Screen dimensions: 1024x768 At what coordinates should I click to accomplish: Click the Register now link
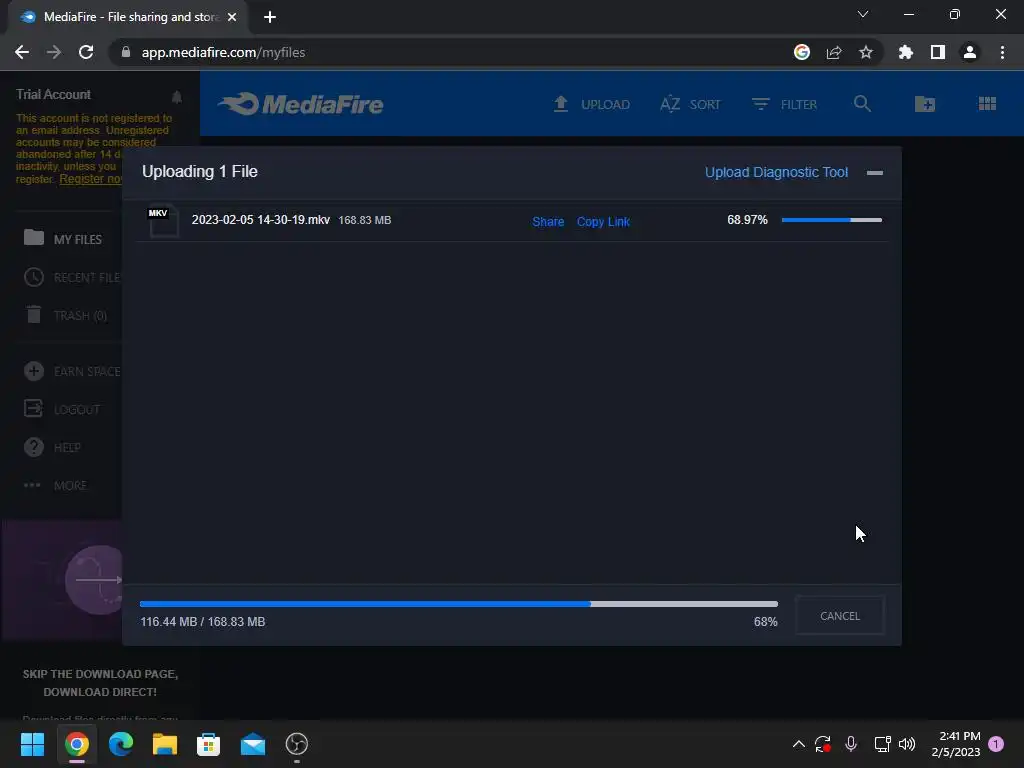tap(90, 179)
